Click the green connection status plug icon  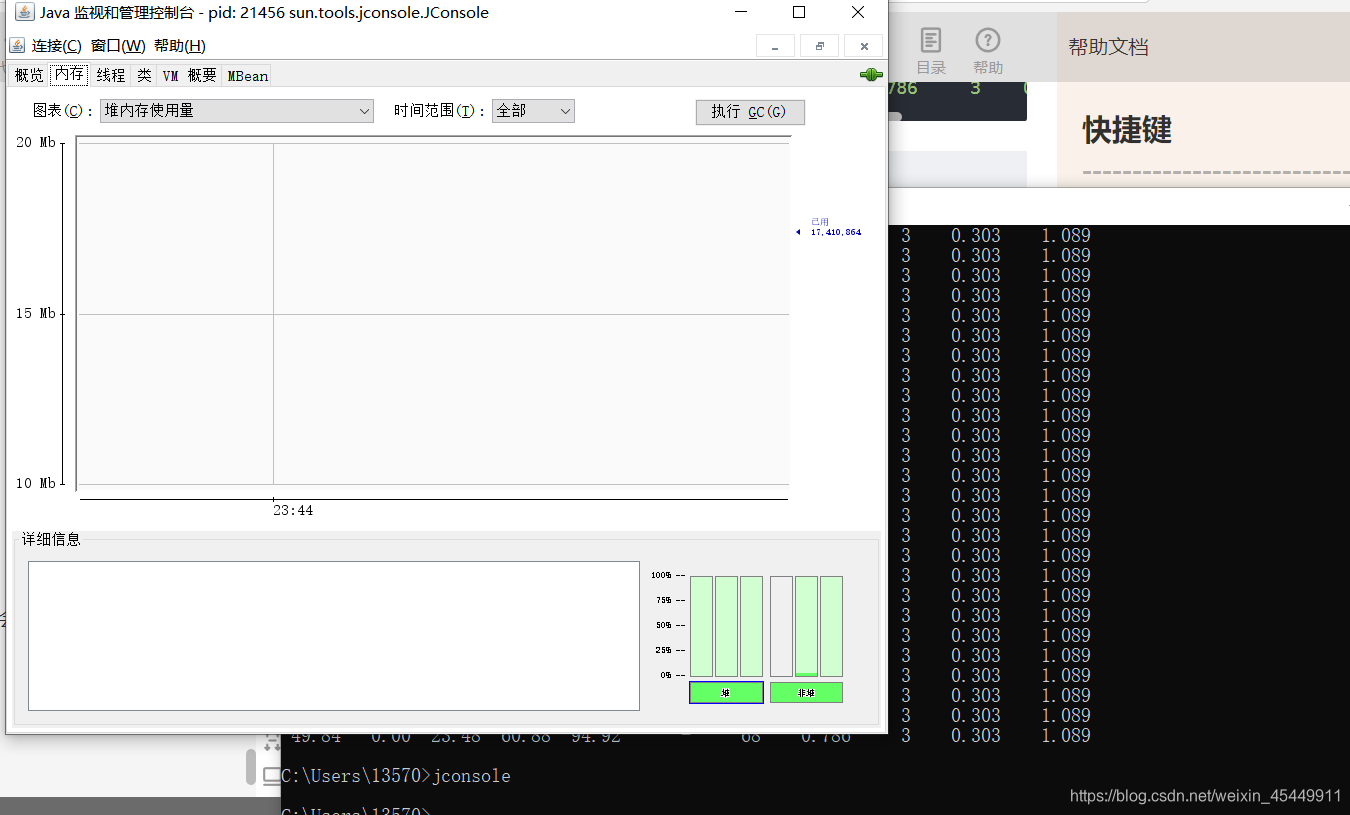coord(870,75)
